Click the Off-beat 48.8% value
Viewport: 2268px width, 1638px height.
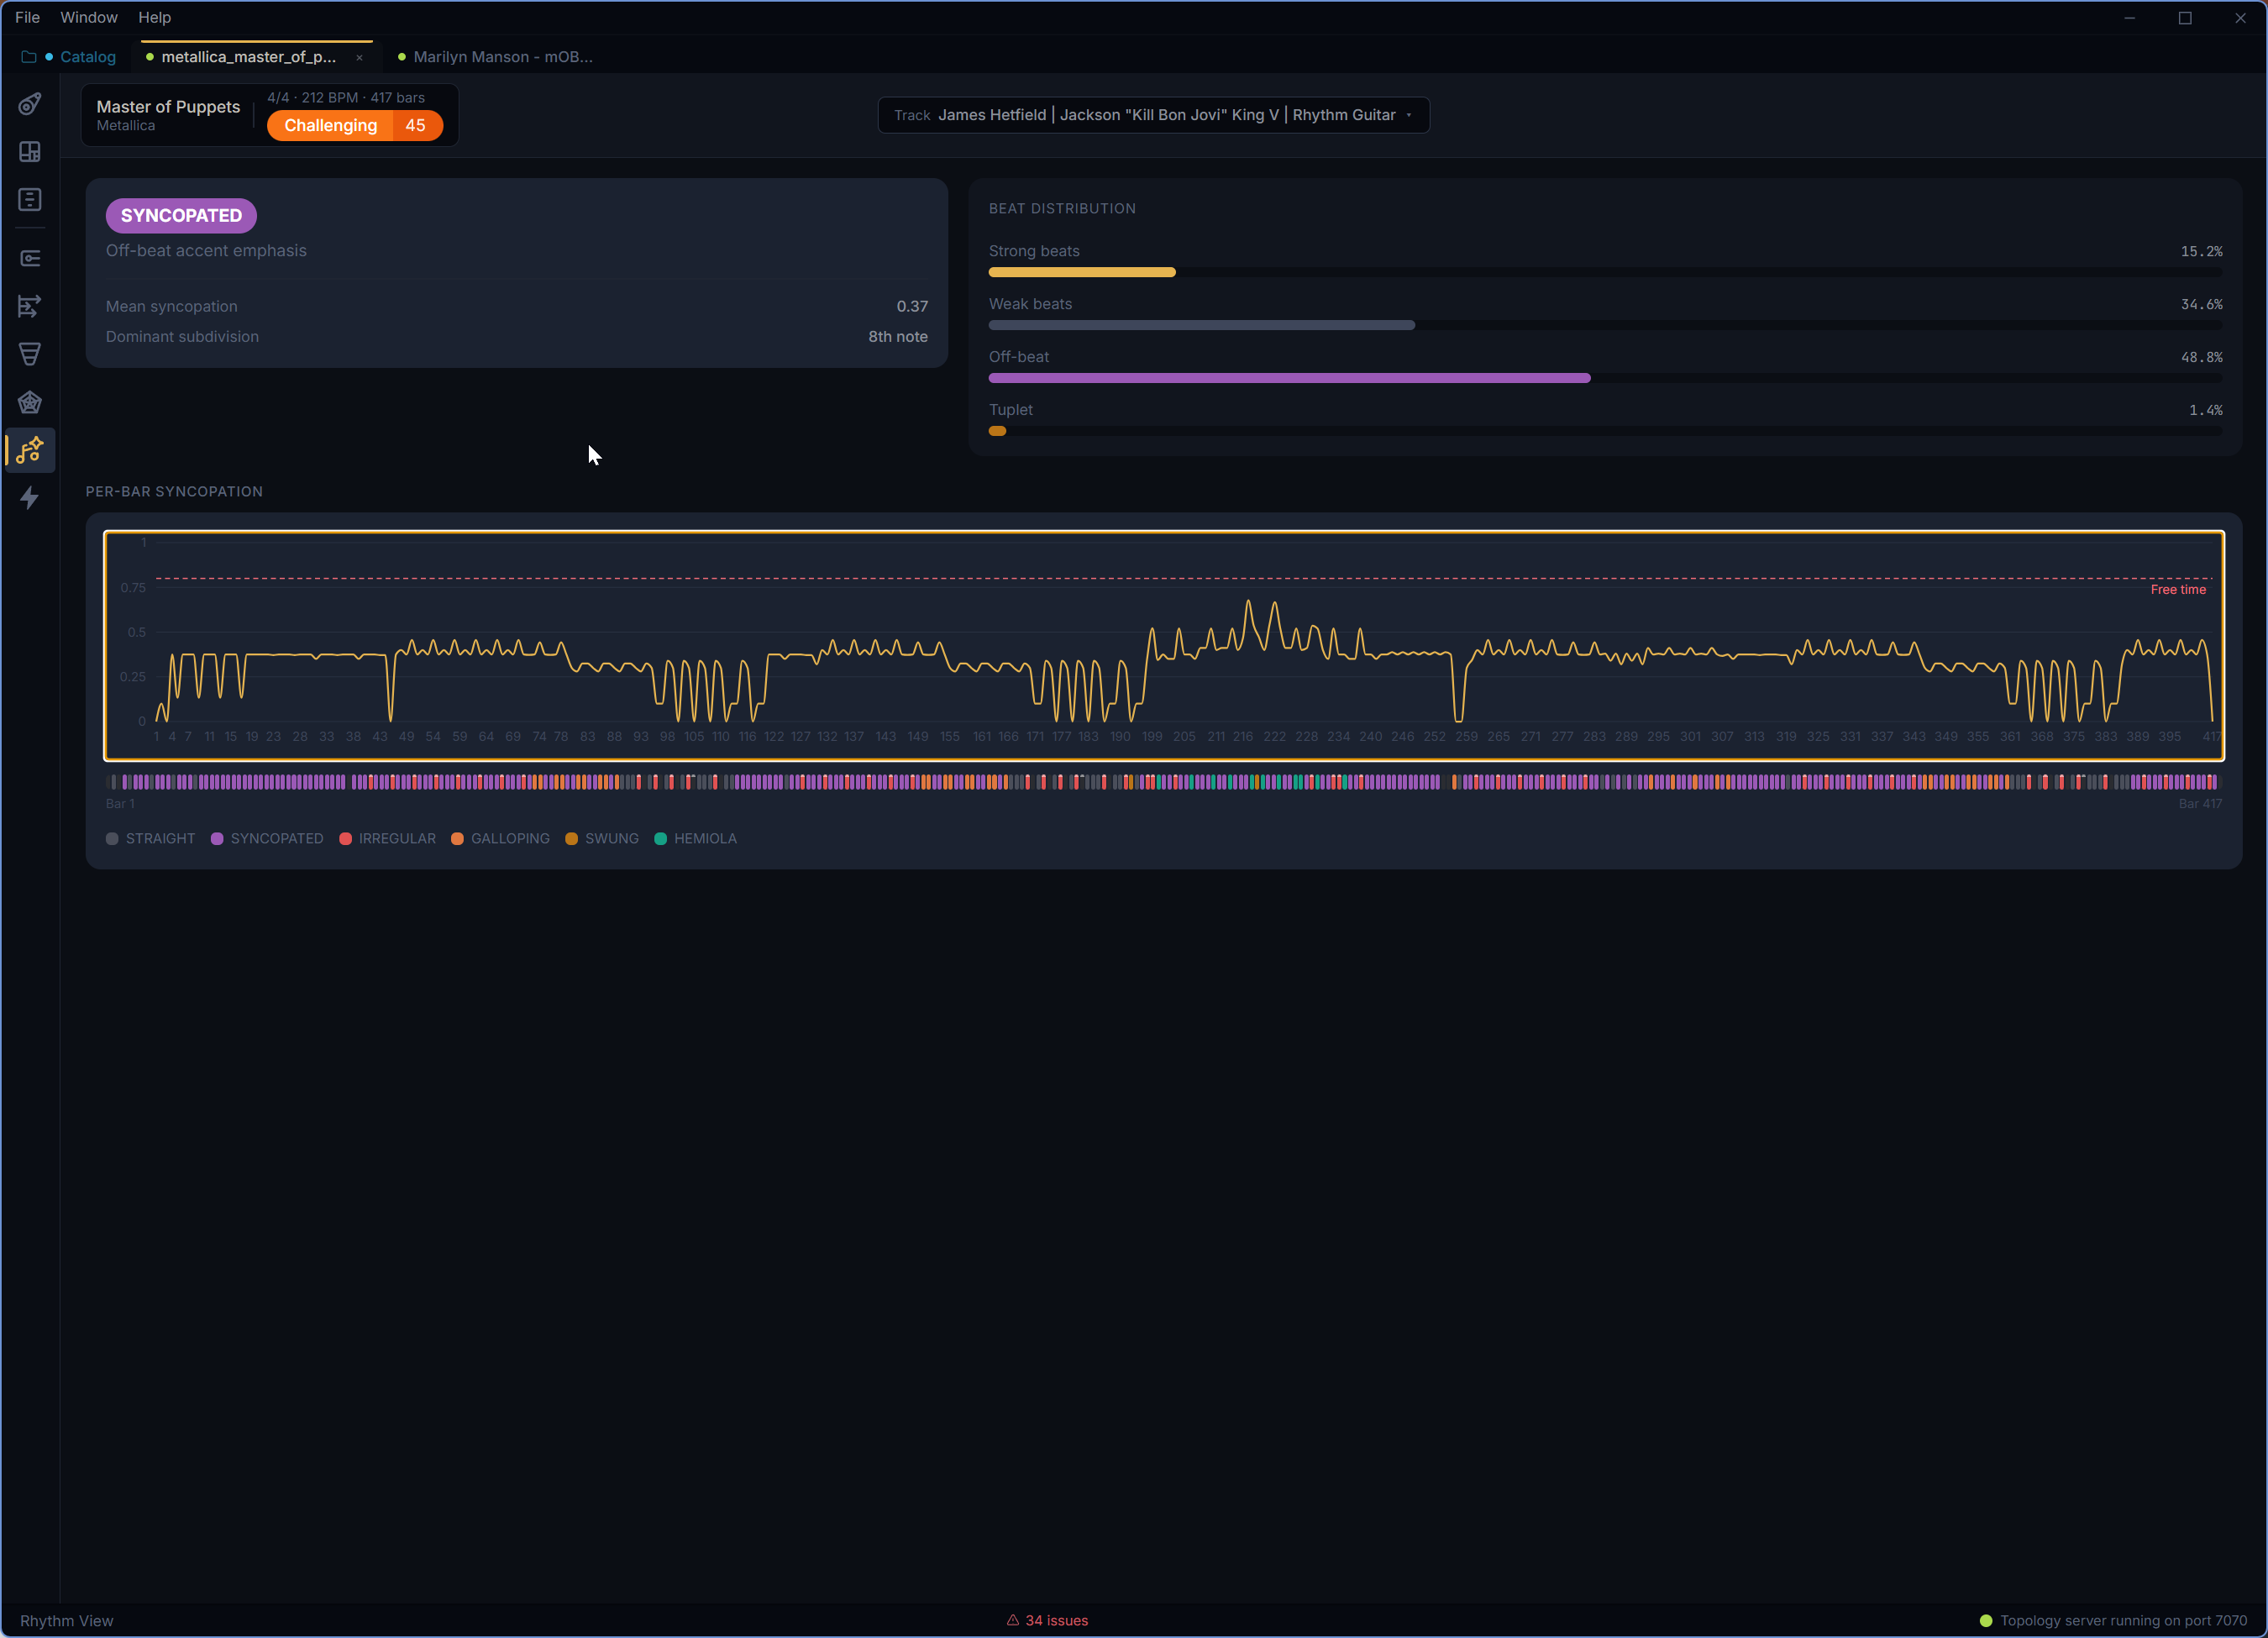pos(2201,357)
